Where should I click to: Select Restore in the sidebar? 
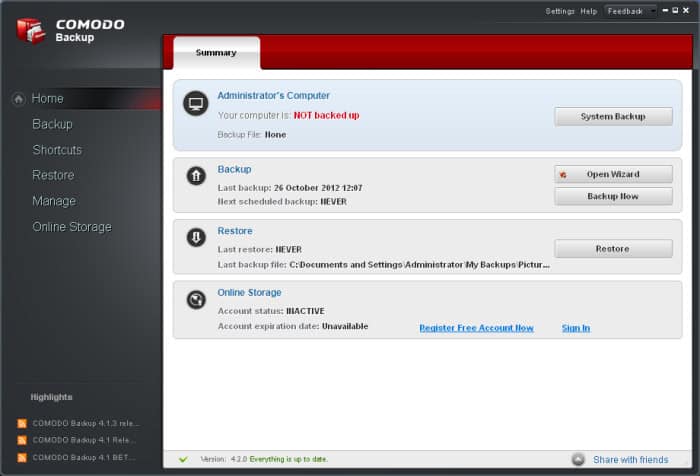pyautogui.click(x=53, y=175)
